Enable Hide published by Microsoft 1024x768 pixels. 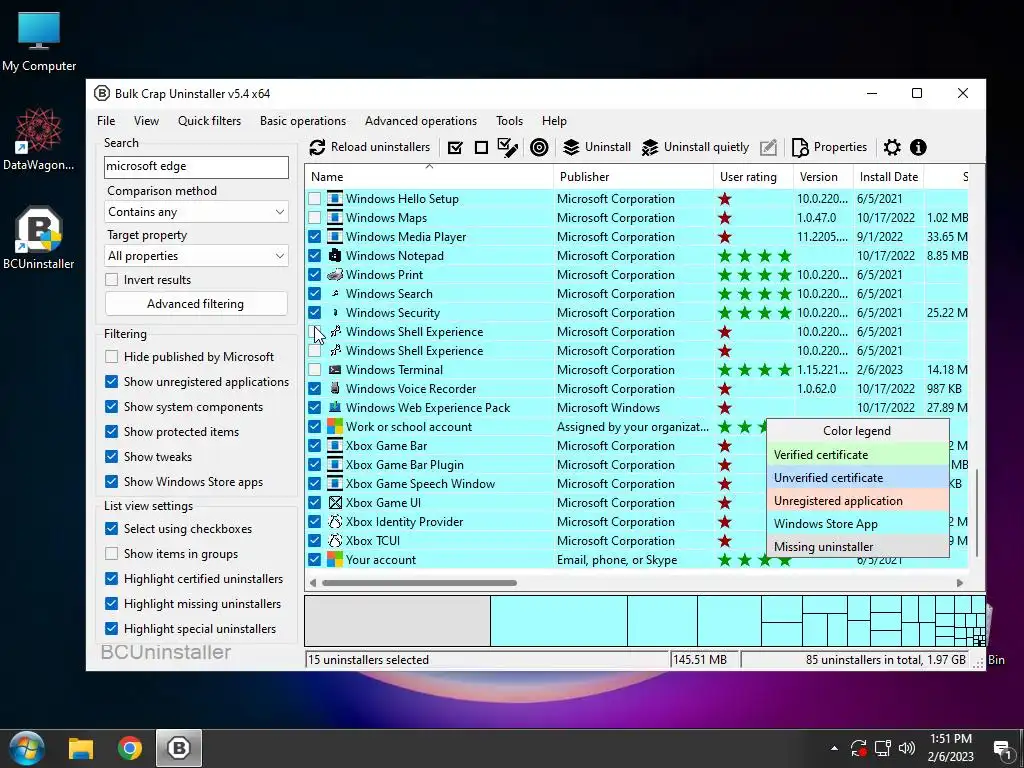[x=112, y=357]
